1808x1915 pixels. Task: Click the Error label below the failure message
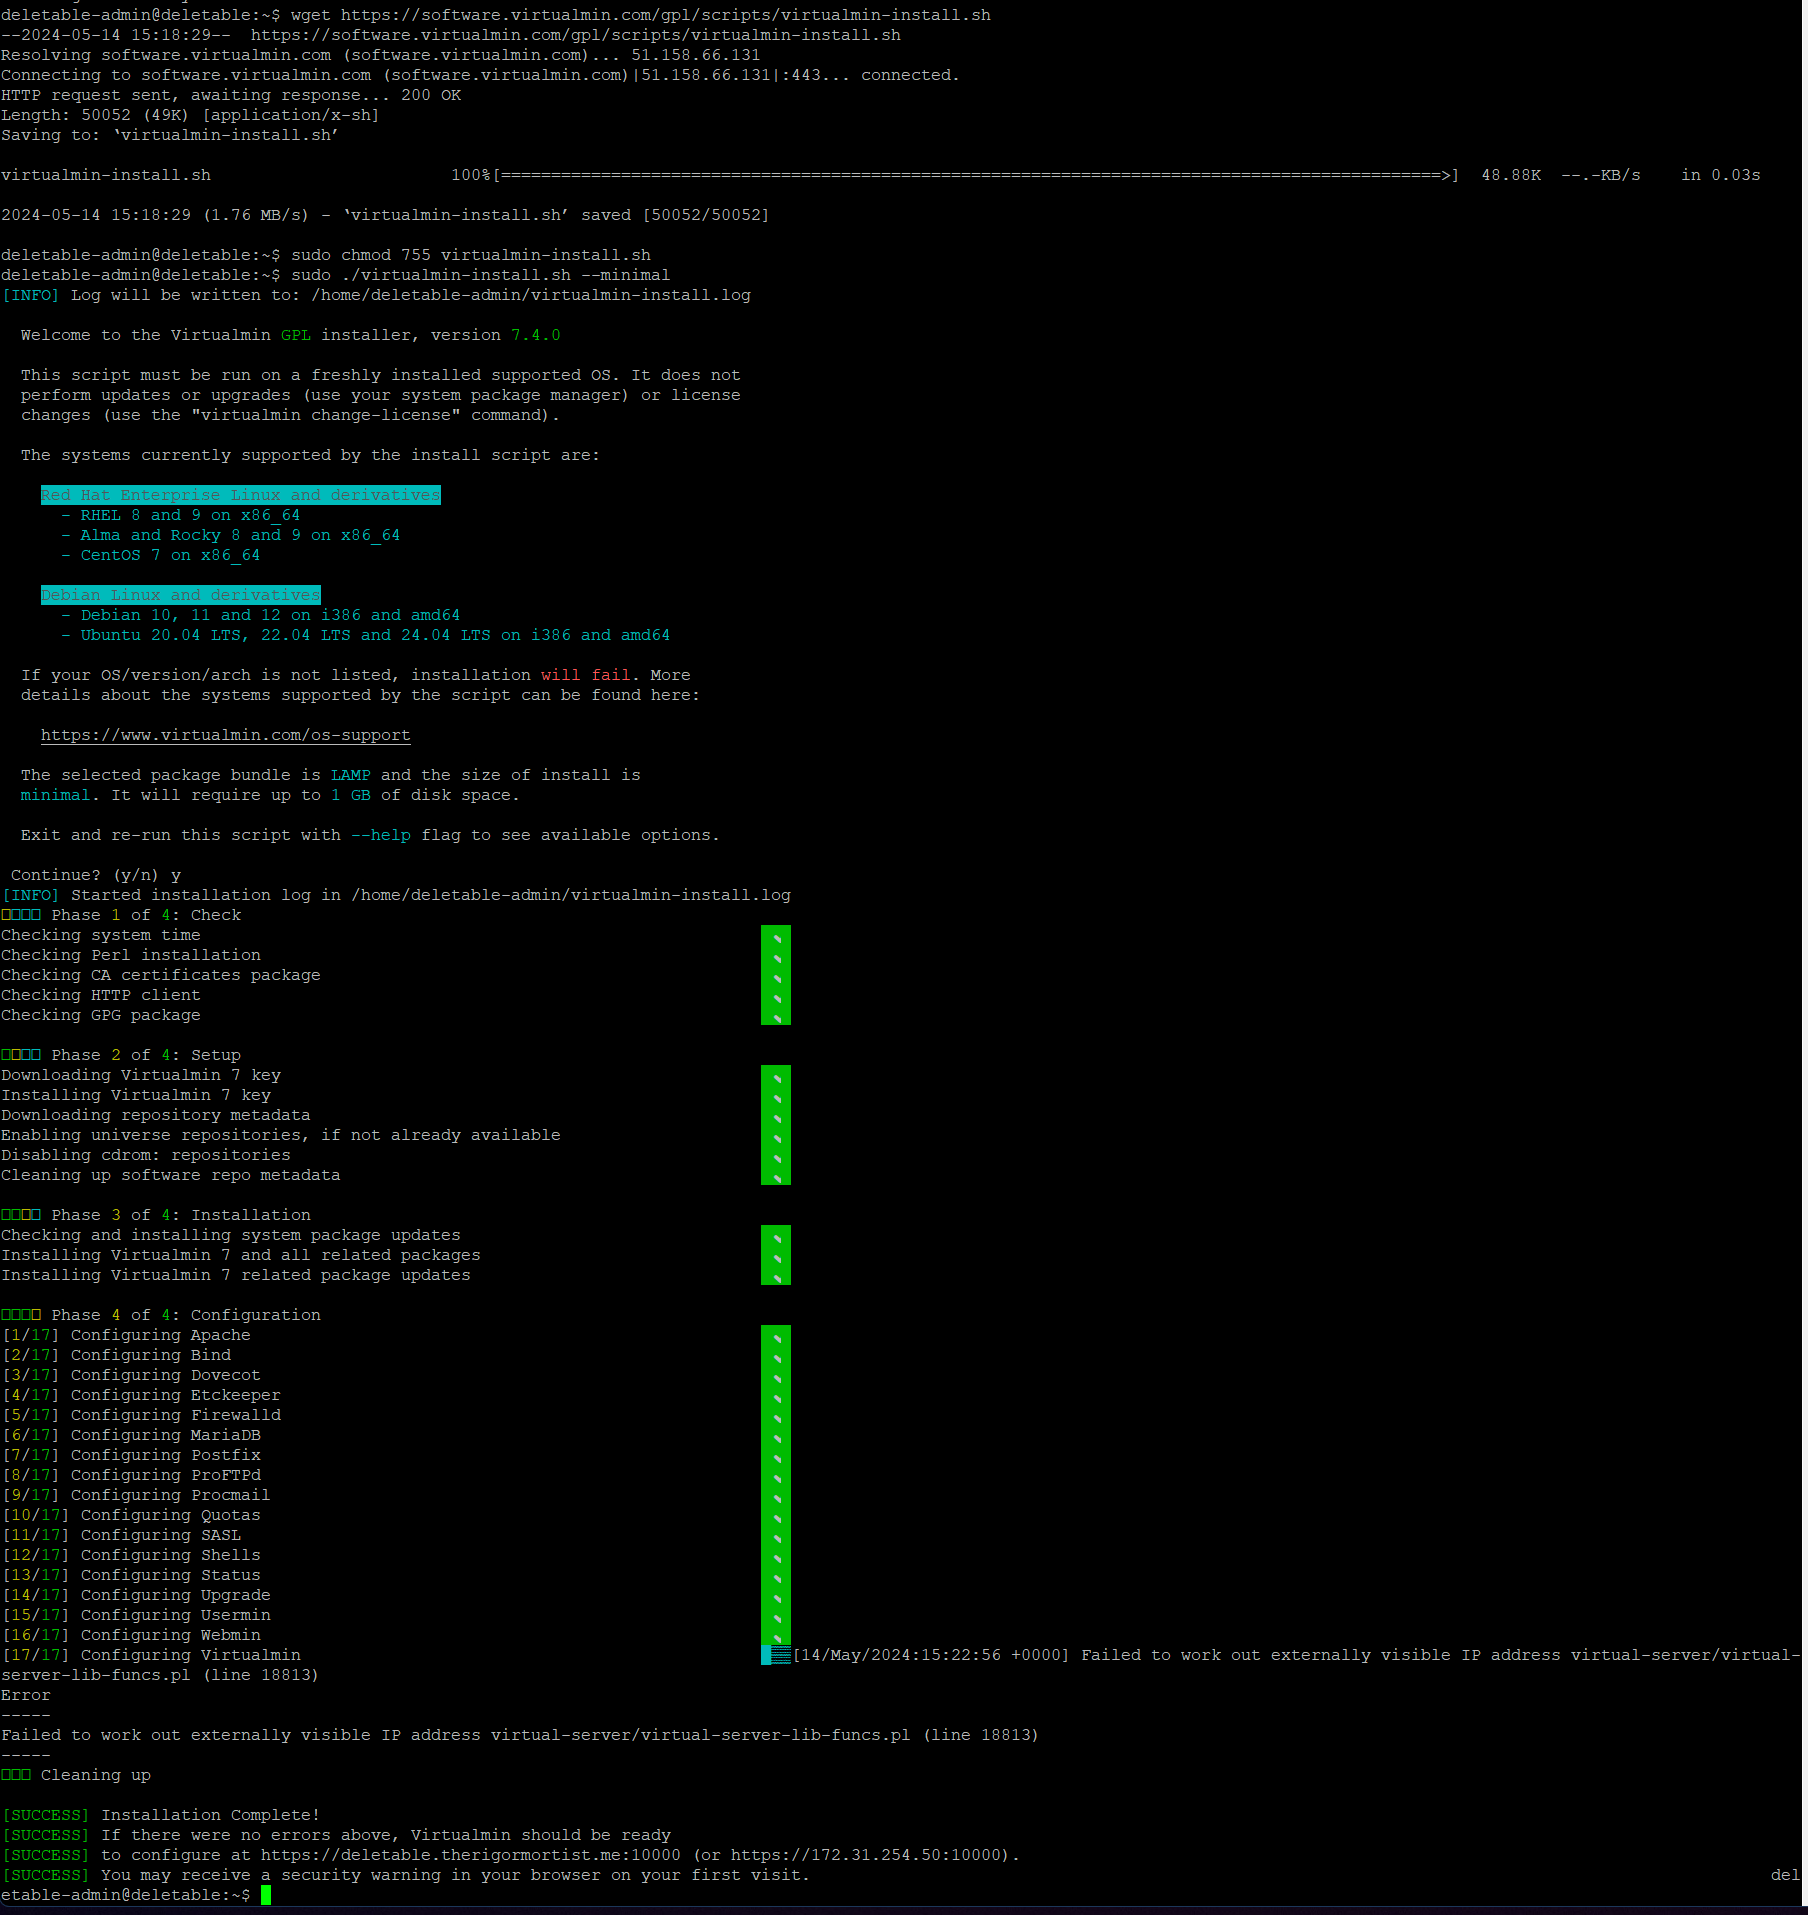tap(25, 1694)
